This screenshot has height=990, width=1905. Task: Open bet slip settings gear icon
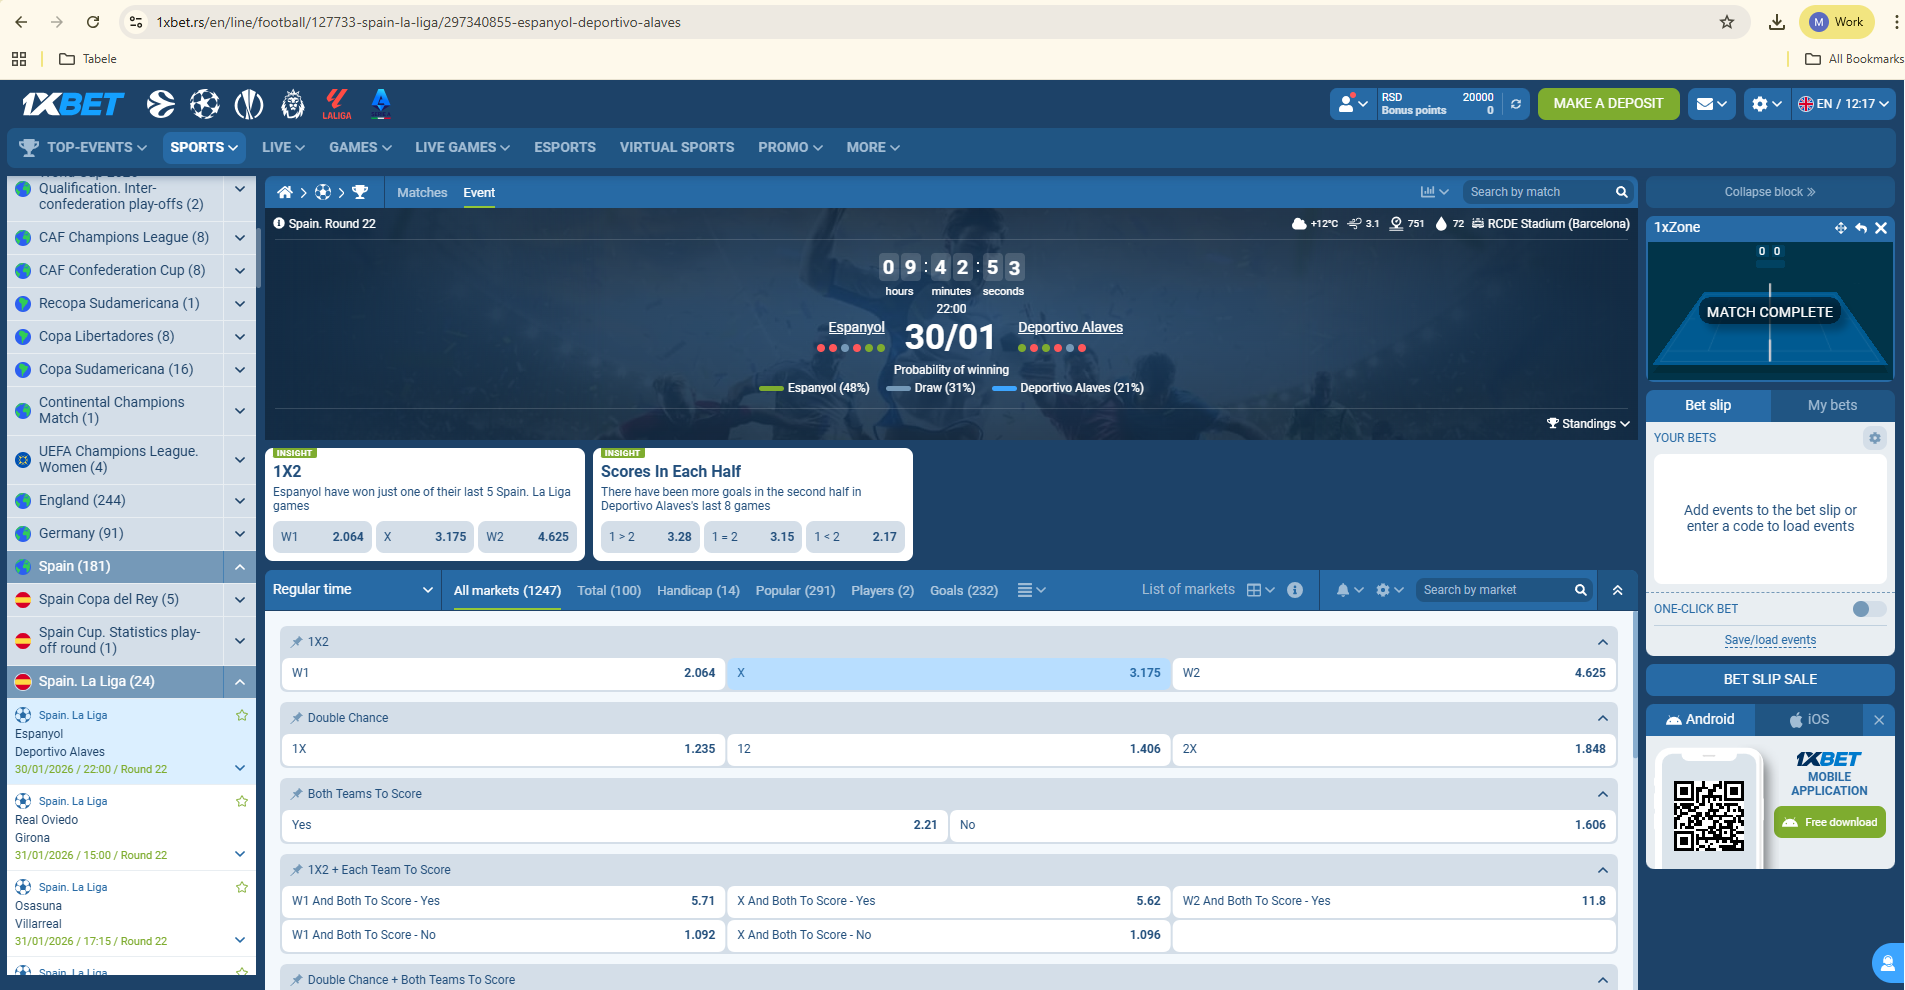(x=1874, y=438)
